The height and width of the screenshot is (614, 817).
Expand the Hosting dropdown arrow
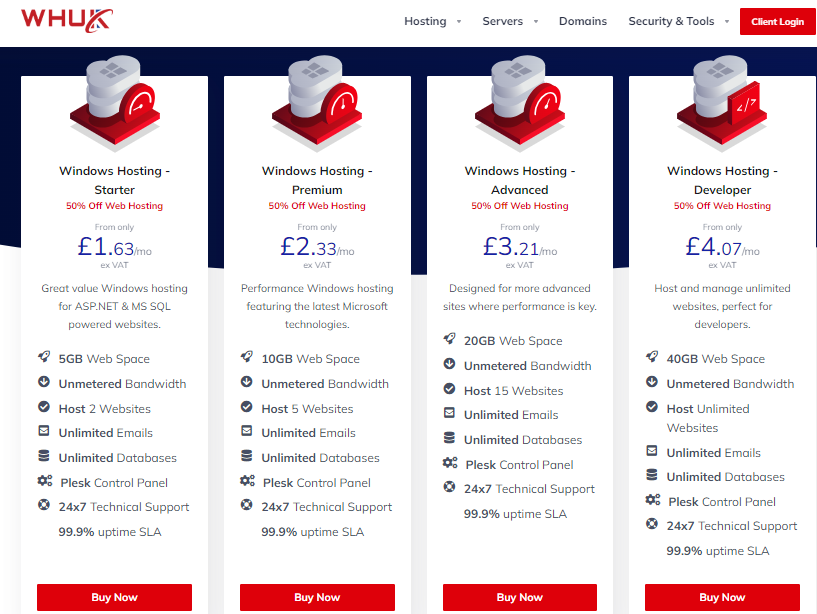pos(459,22)
